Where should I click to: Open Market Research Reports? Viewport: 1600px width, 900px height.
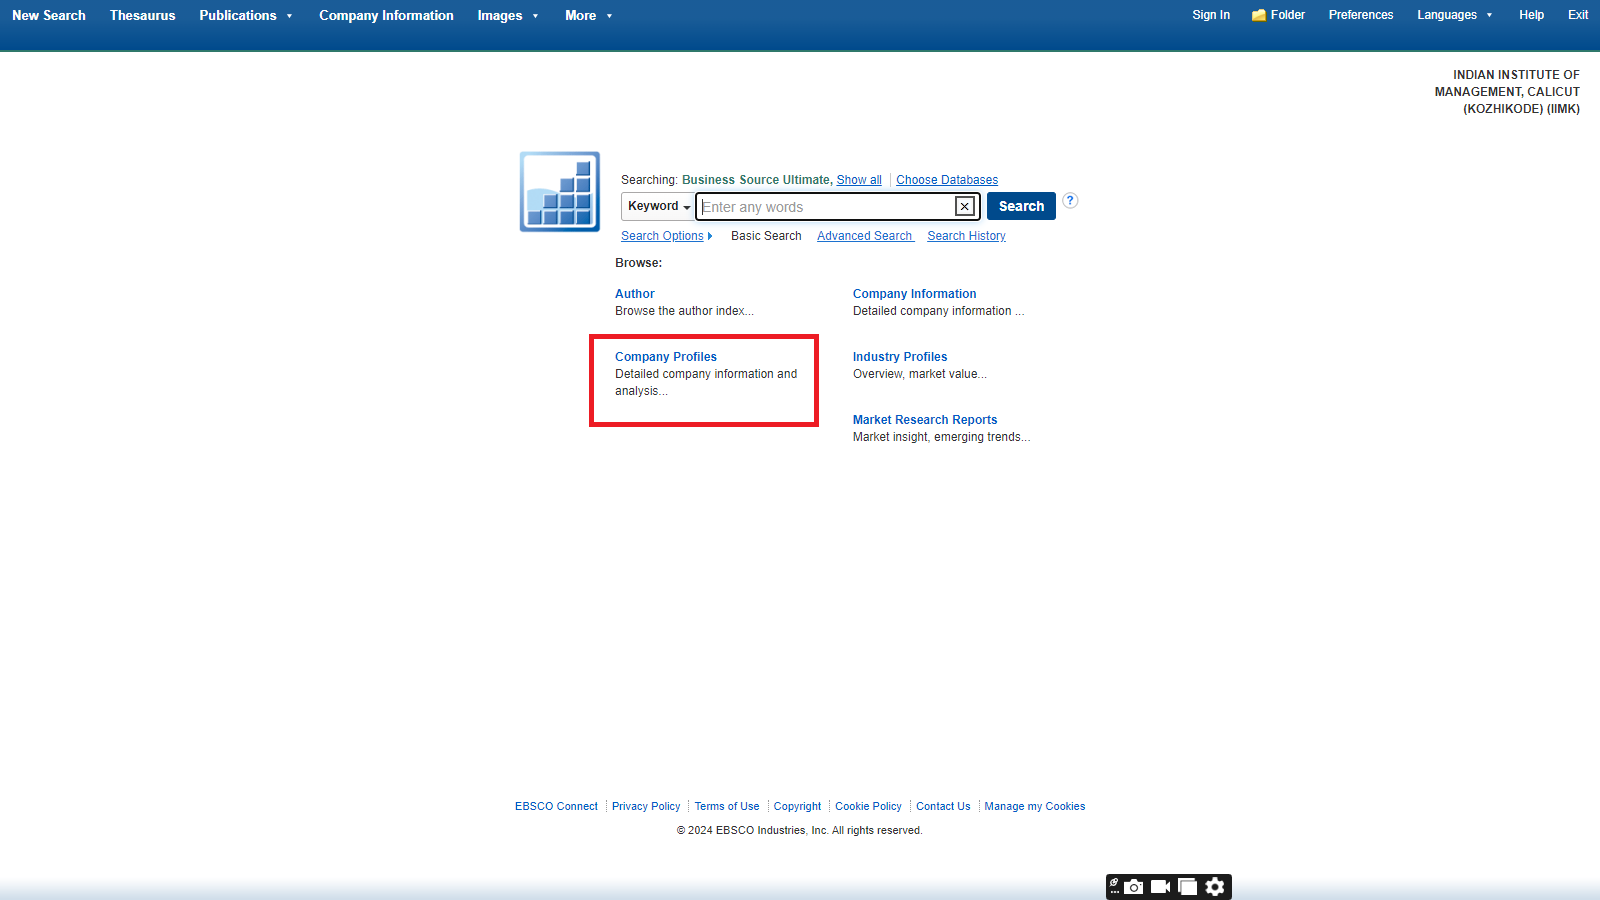(924, 420)
